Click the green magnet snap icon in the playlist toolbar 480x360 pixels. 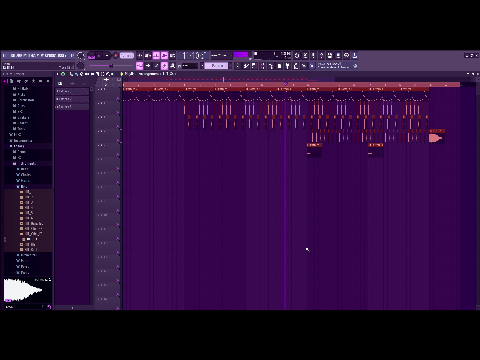(63, 74)
